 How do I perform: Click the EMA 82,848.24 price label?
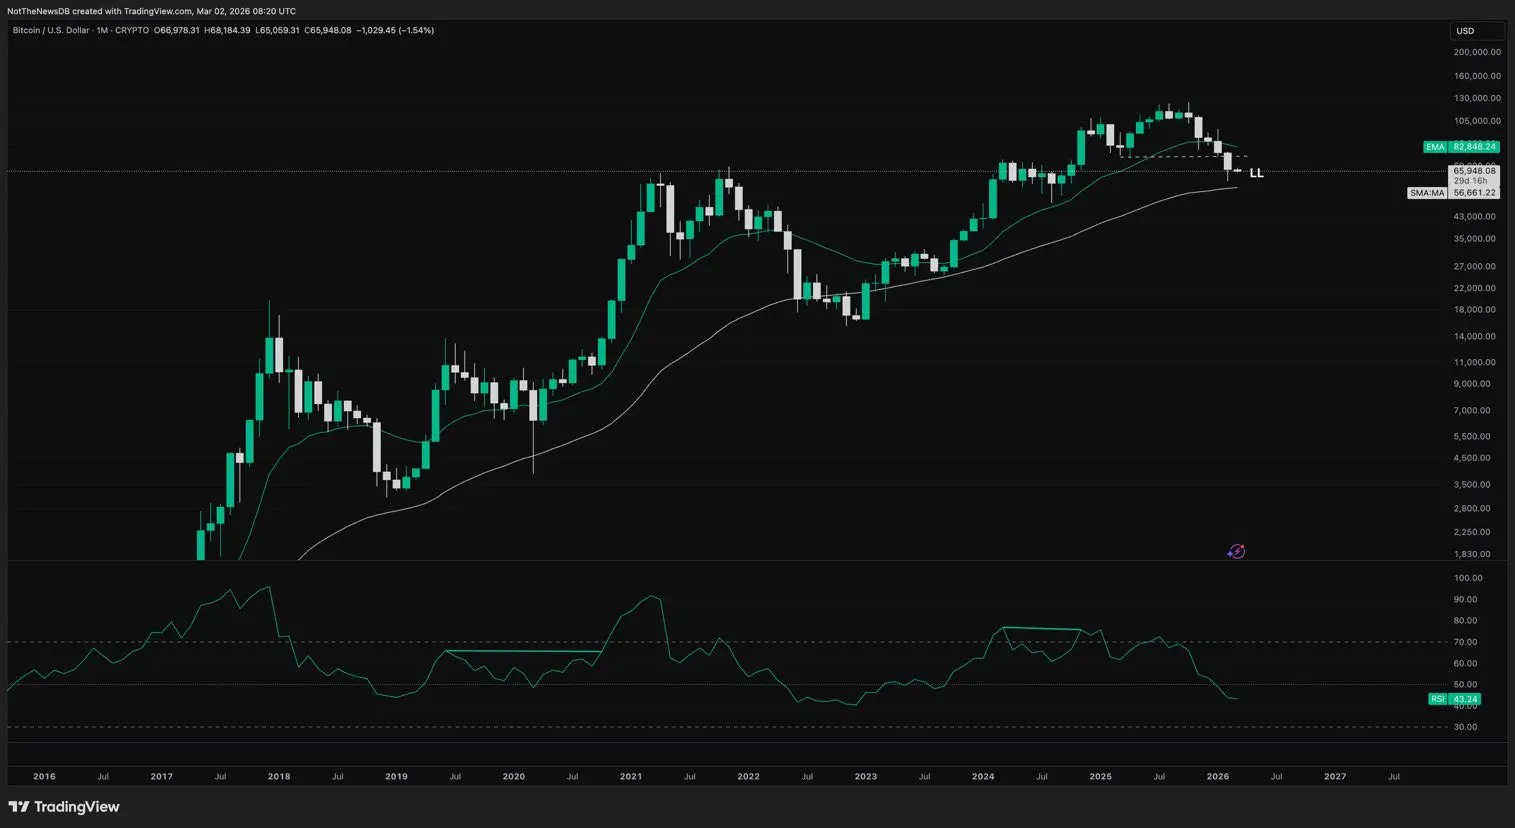[1461, 147]
